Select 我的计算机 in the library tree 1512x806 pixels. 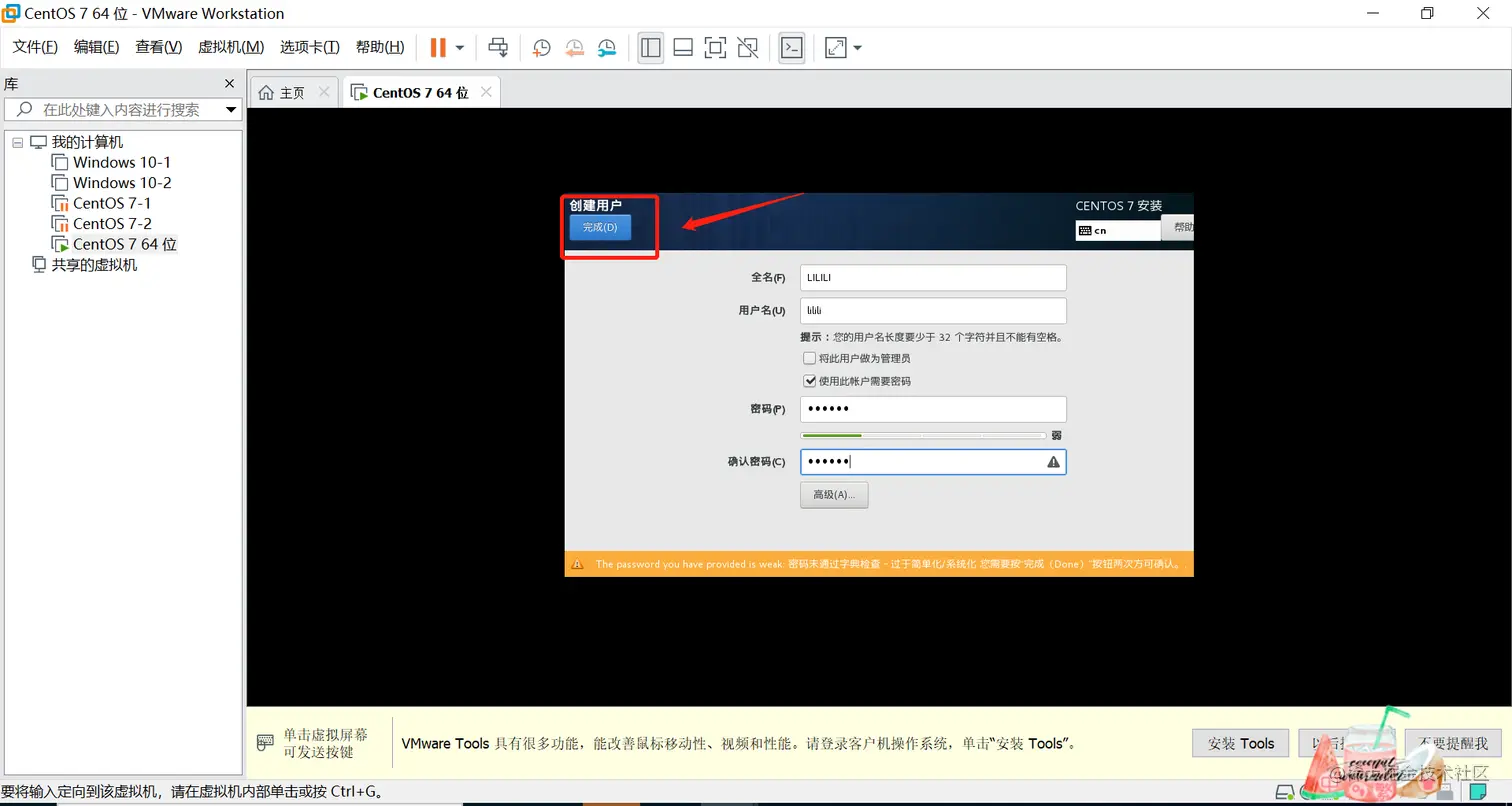coord(87,142)
